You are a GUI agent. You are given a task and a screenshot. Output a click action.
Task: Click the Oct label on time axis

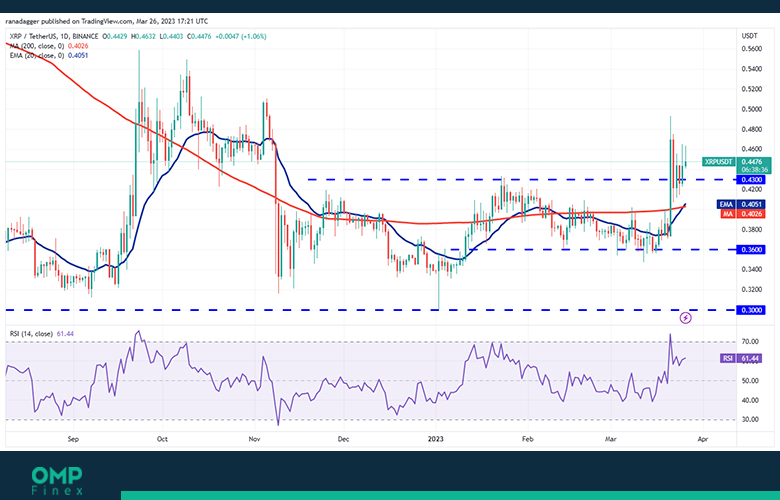[162, 439]
